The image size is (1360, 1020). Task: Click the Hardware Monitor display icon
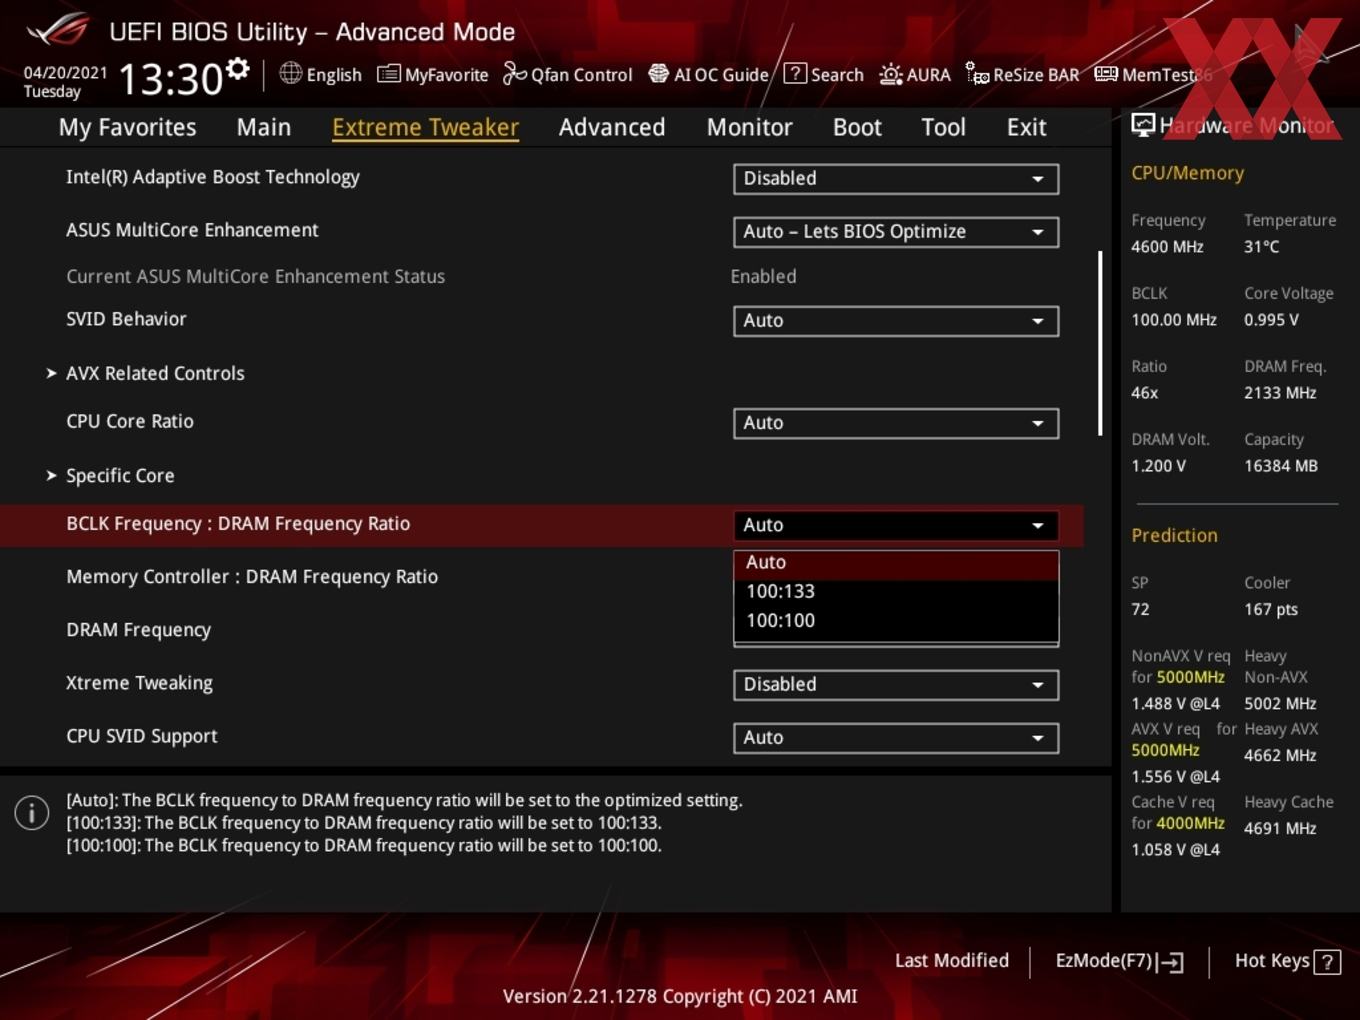1143,125
